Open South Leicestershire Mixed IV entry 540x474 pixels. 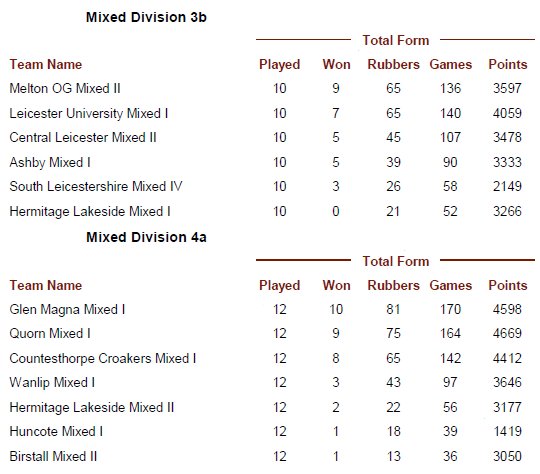[x=96, y=186]
